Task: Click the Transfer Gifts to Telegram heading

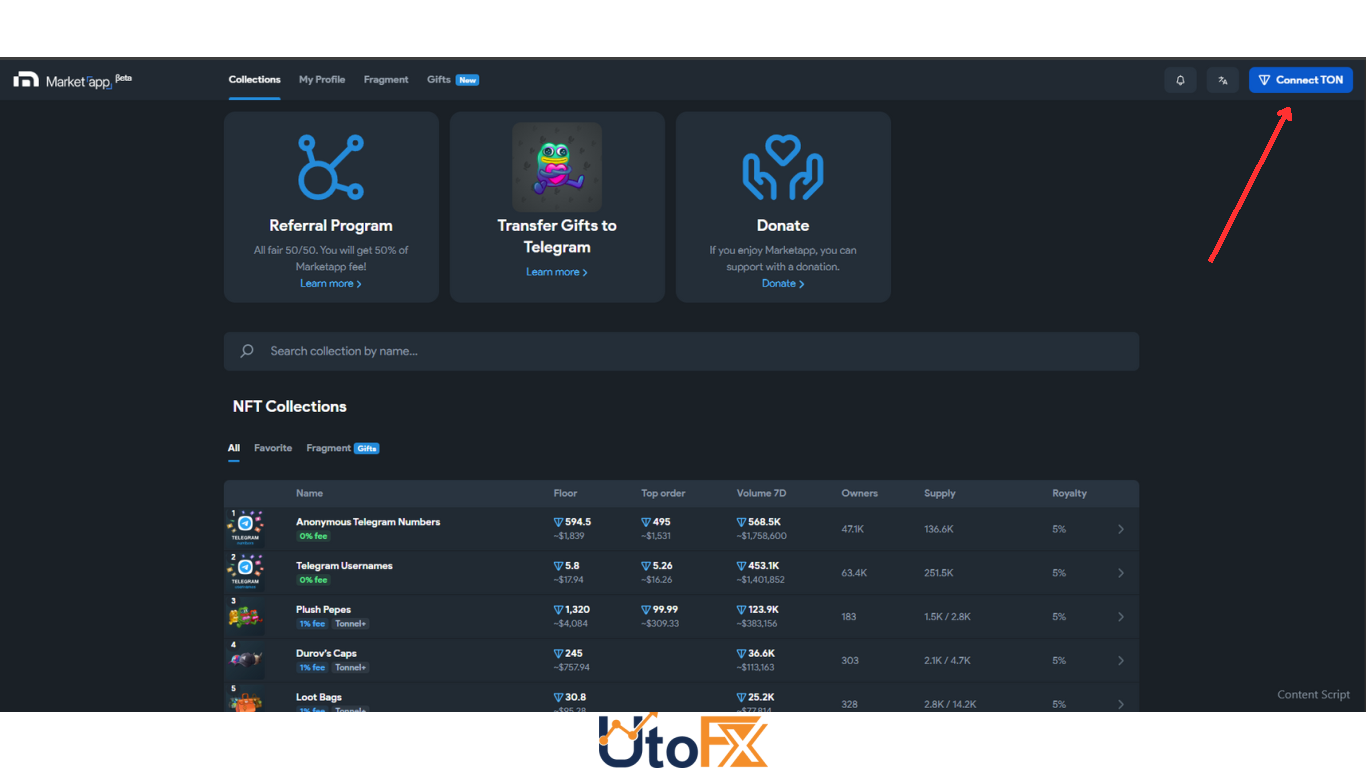Action: pos(557,237)
